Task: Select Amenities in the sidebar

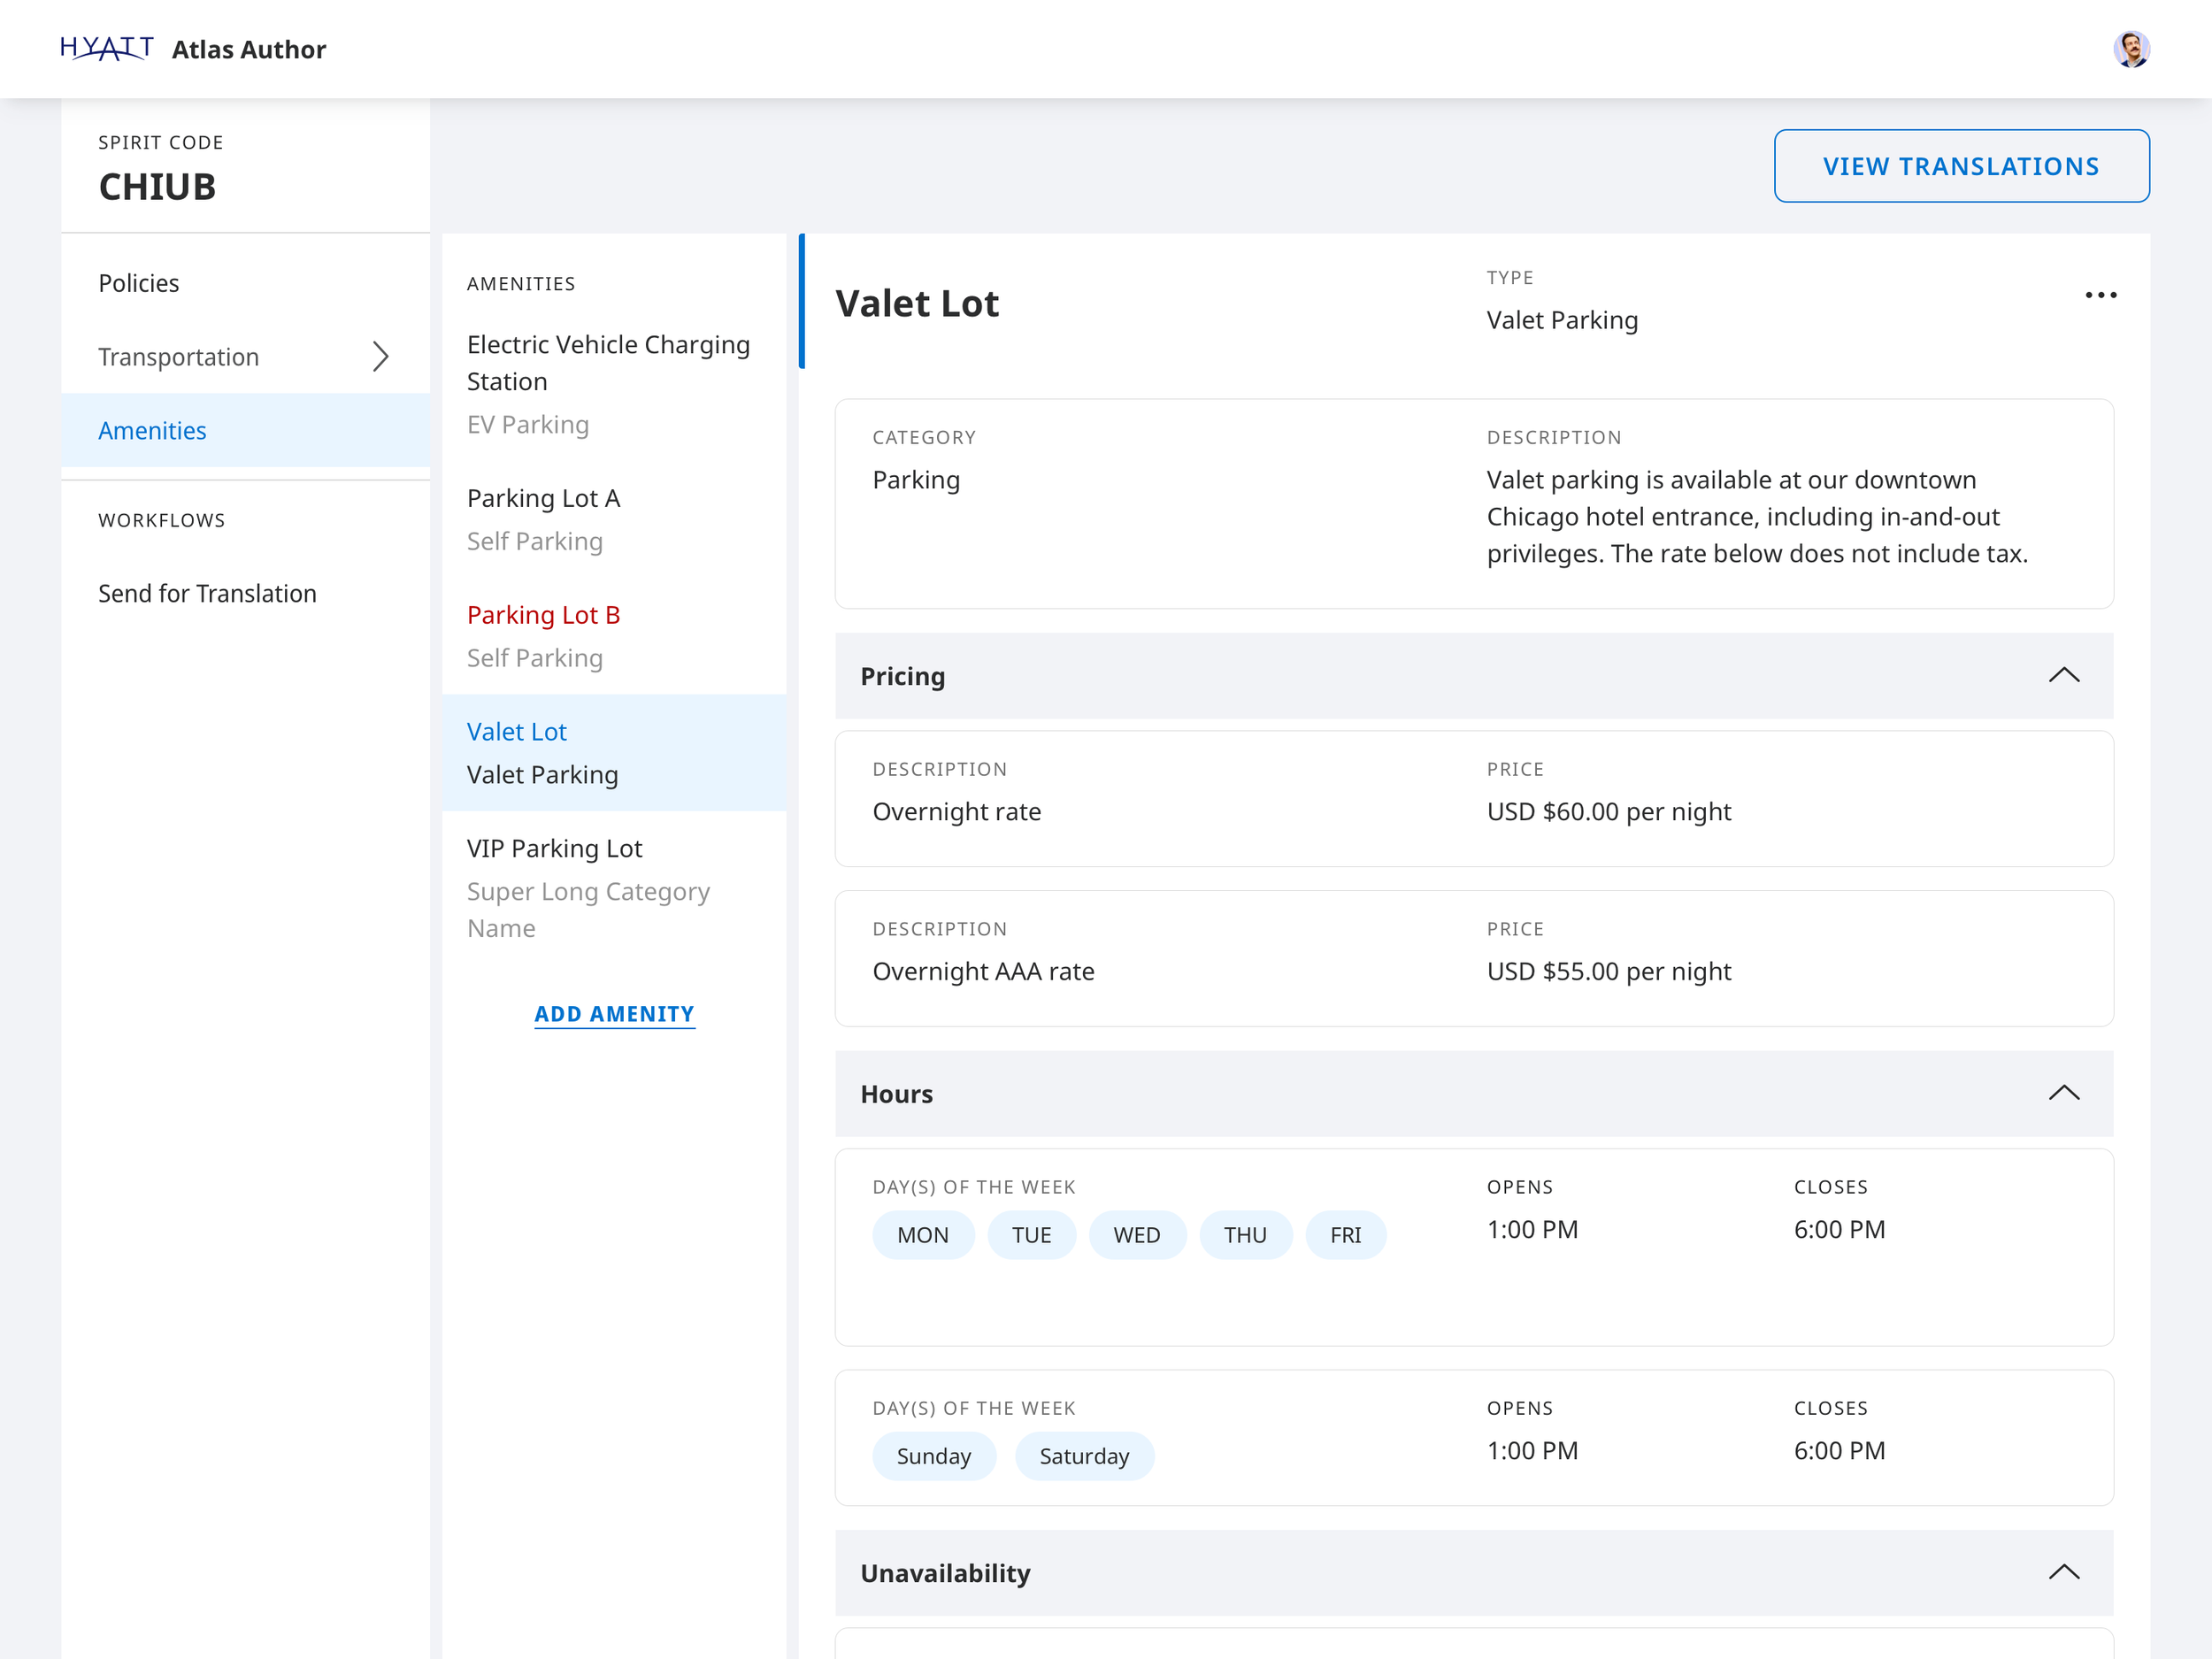Action: coord(152,430)
